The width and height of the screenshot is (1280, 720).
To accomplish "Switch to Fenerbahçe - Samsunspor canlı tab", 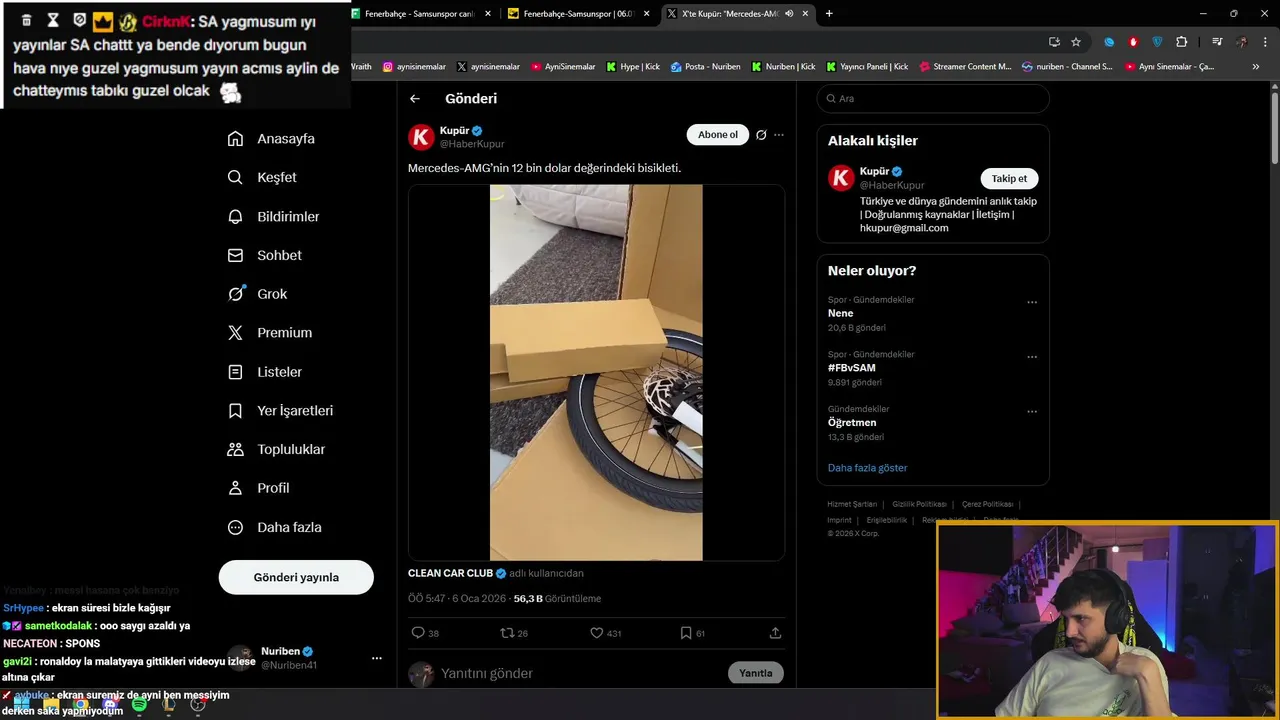I will click(x=422, y=14).
